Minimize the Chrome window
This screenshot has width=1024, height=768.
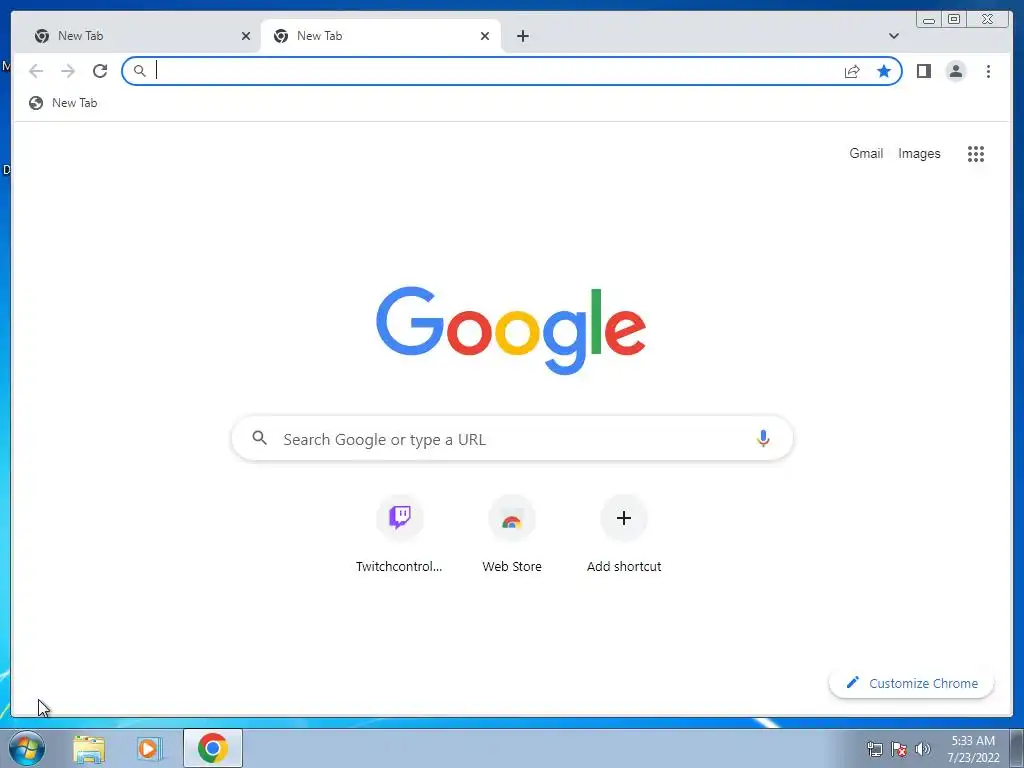coord(929,19)
